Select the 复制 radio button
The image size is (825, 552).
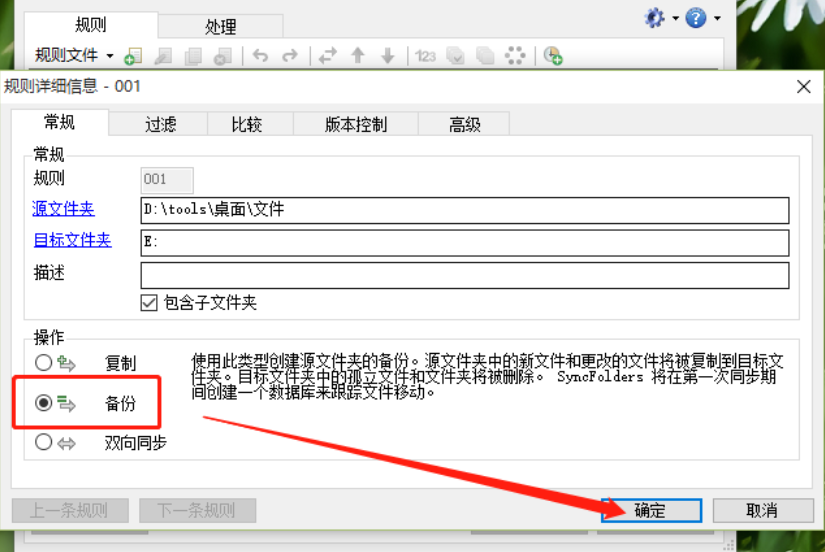click(x=44, y=362)
